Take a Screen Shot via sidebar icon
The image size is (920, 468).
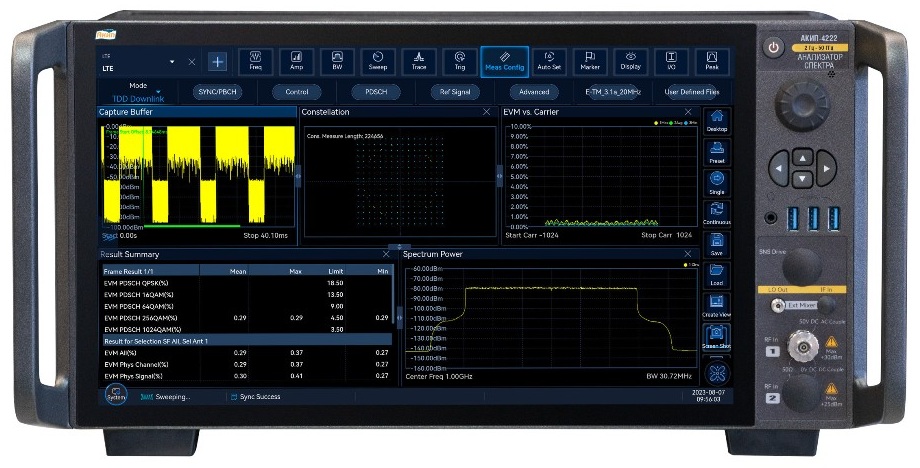point(717,337)
